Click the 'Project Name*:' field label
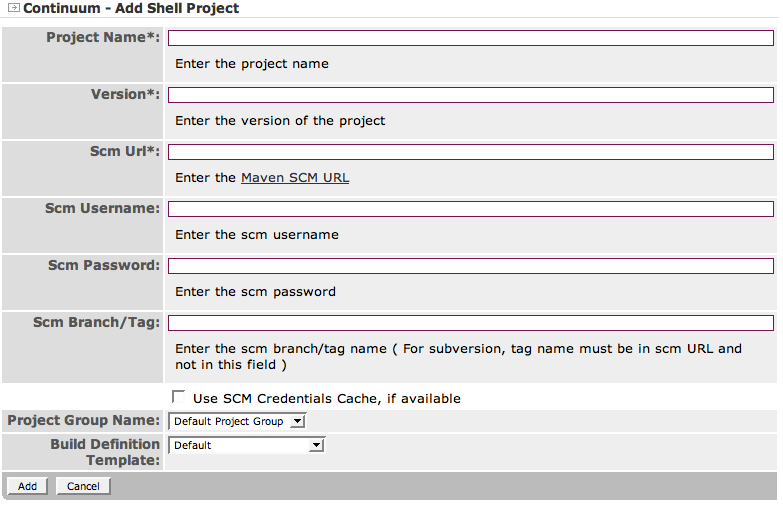Image resolution: width=783 pixels, height=506 pixels. pyautogui.click(x=102, y=37)
